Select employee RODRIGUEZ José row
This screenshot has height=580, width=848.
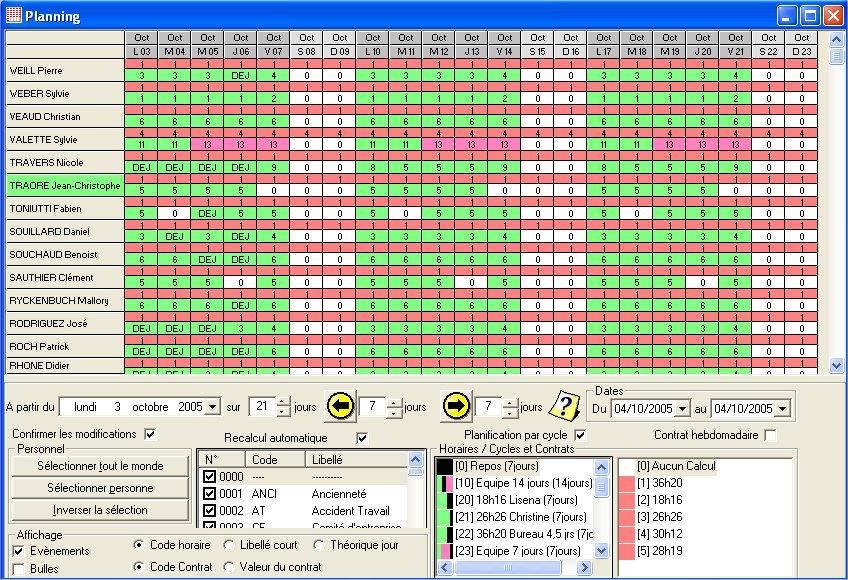tap(65, 324)
